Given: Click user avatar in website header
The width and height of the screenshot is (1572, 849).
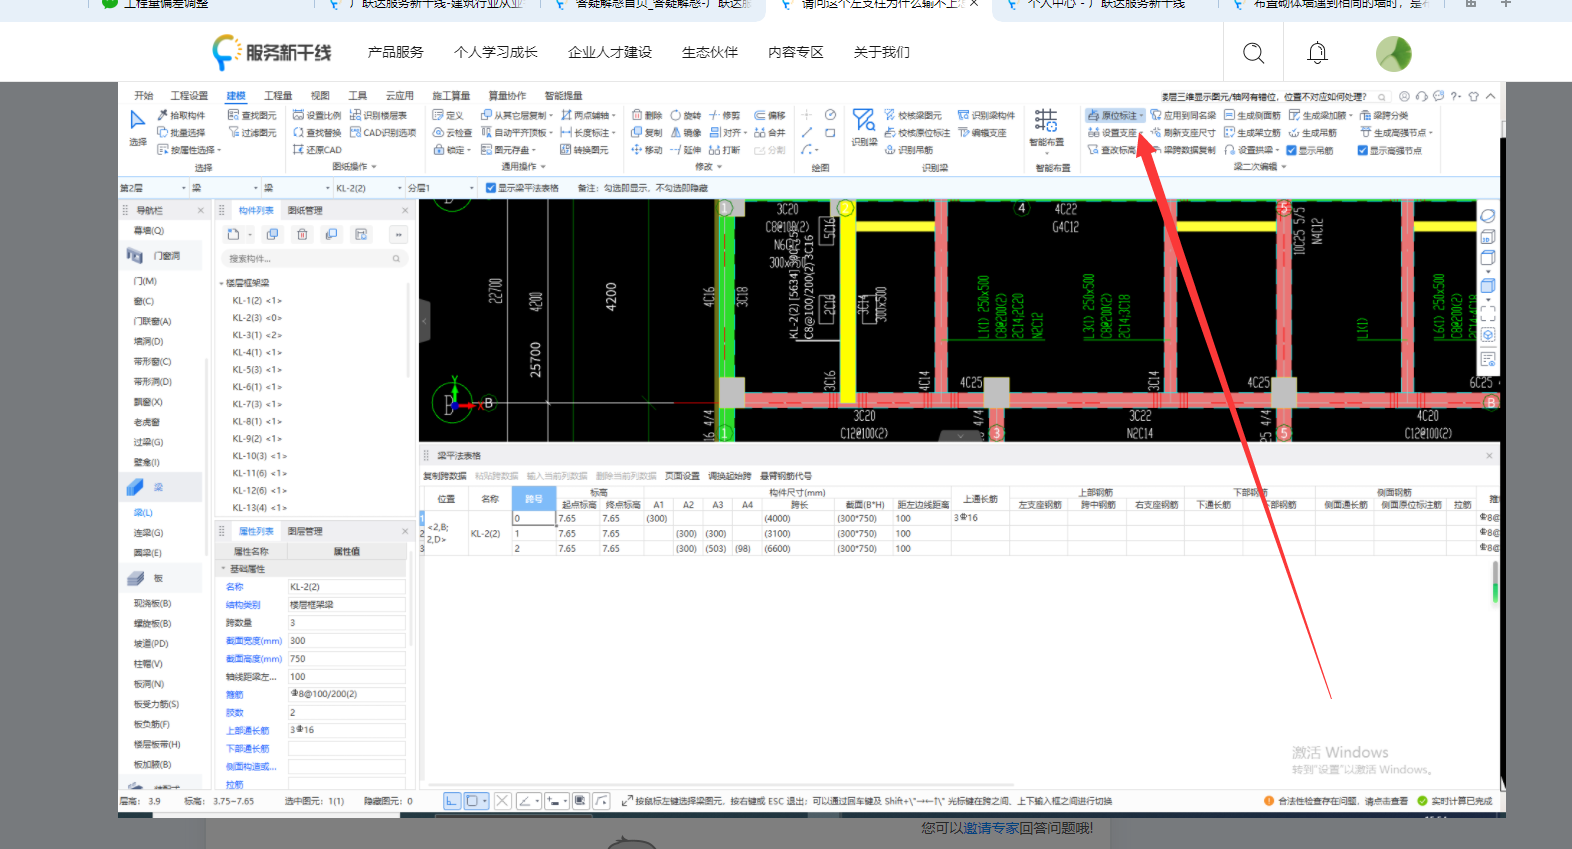Looking at the screenshot, I should [x=1394, y=53].
